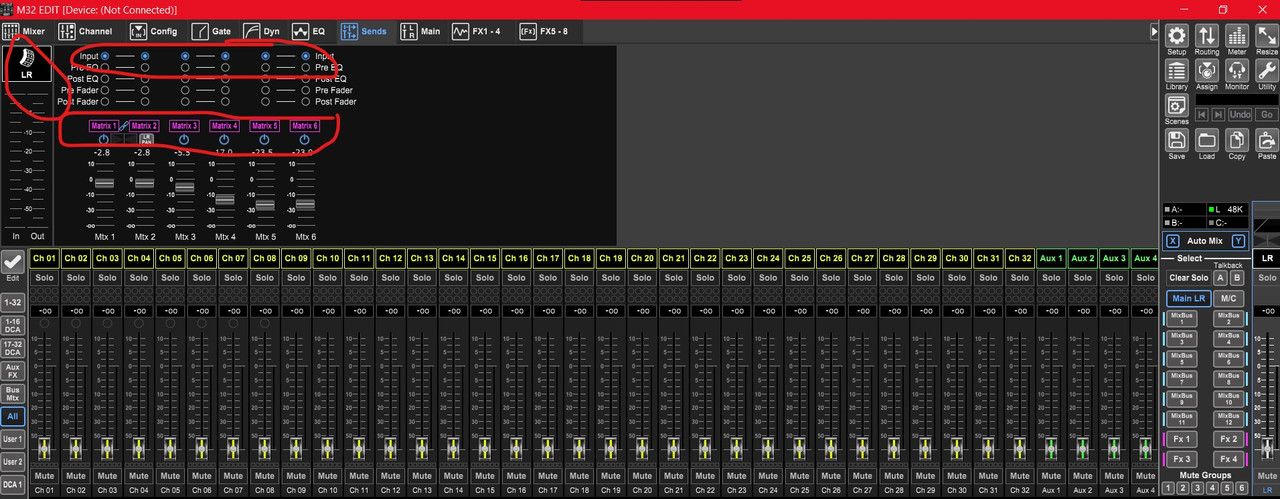Open the FX5 - 8 tab
Viewport: 1280px width, 499px height.
point(544,32)
